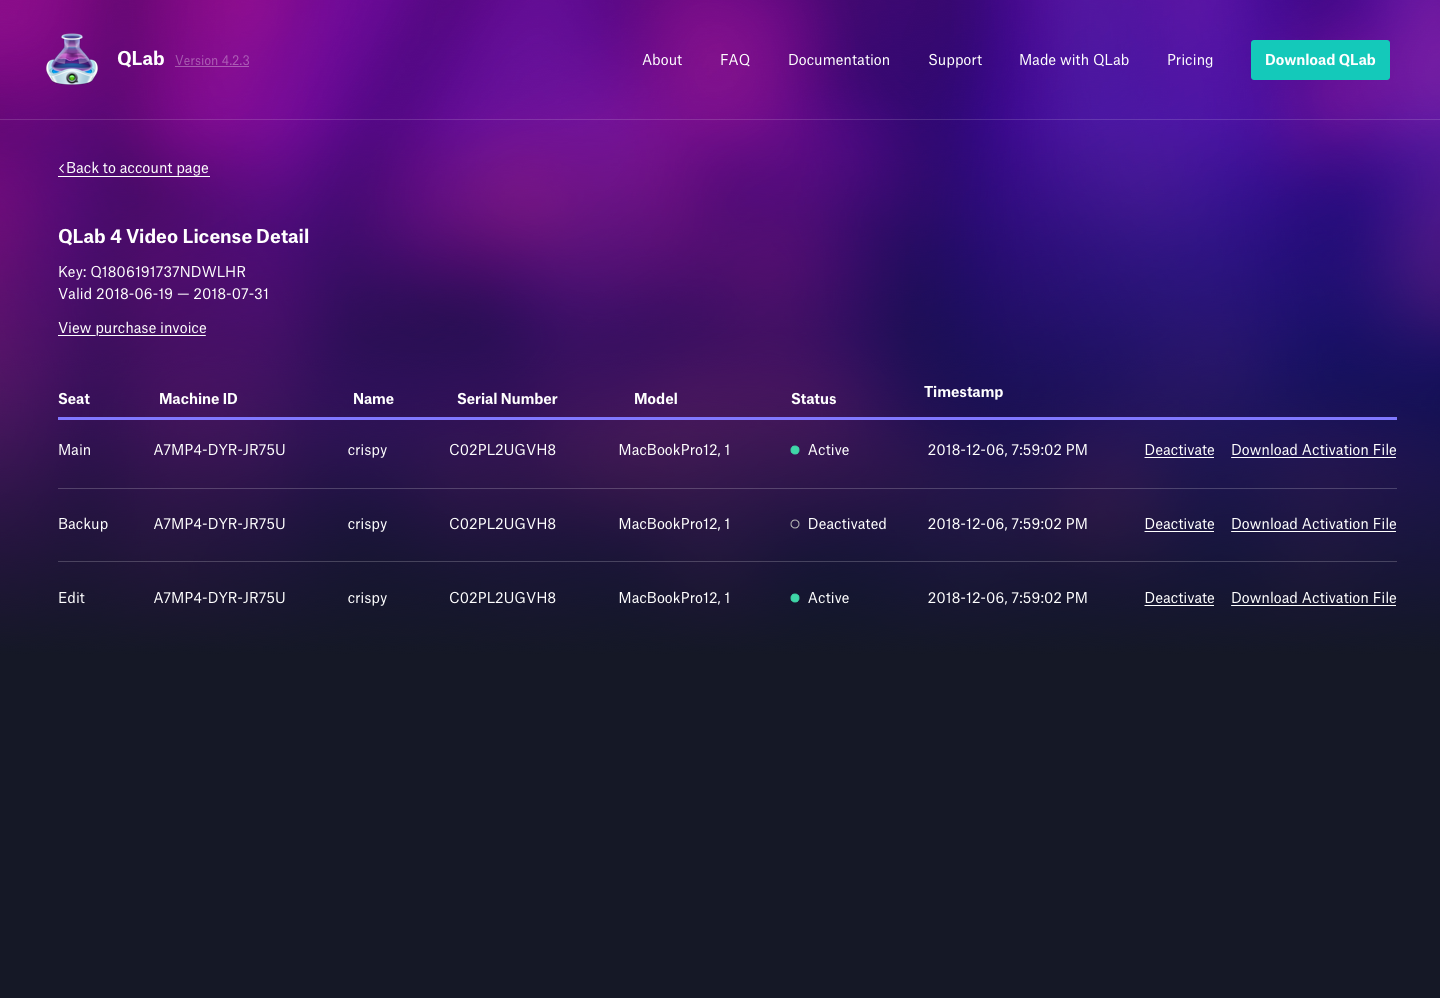
Task: Open Made with QLab page
Action: (x=1074, y=60)
